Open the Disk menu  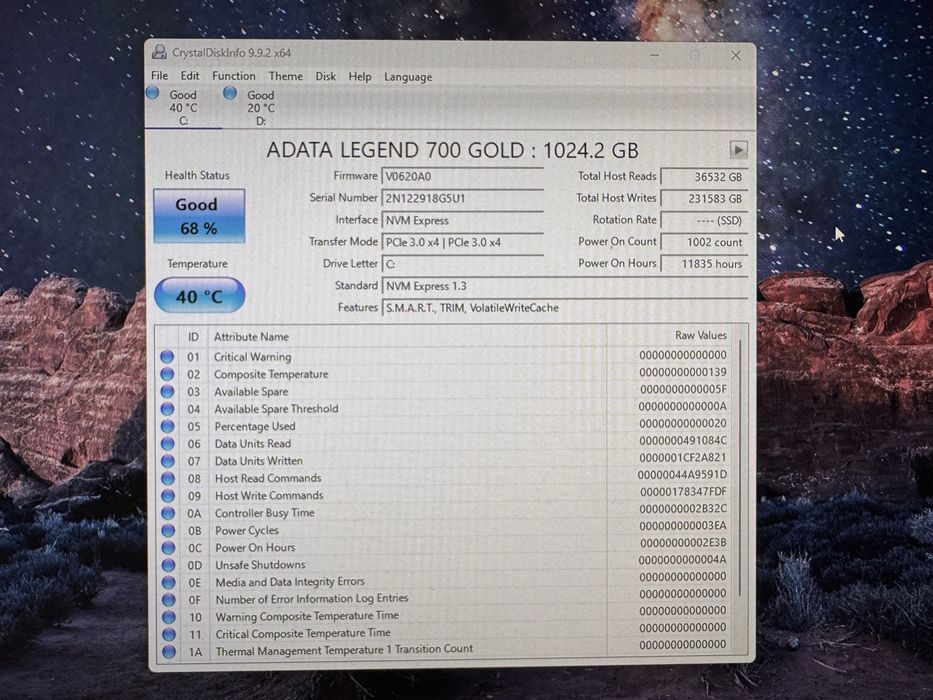(325, 77)
